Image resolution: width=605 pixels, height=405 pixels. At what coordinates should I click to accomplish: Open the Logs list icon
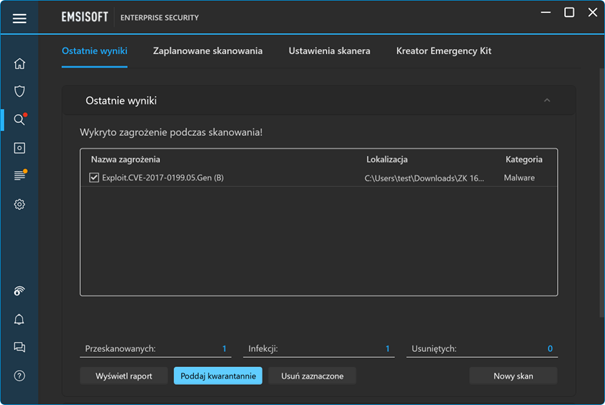[x=19, y=176]
